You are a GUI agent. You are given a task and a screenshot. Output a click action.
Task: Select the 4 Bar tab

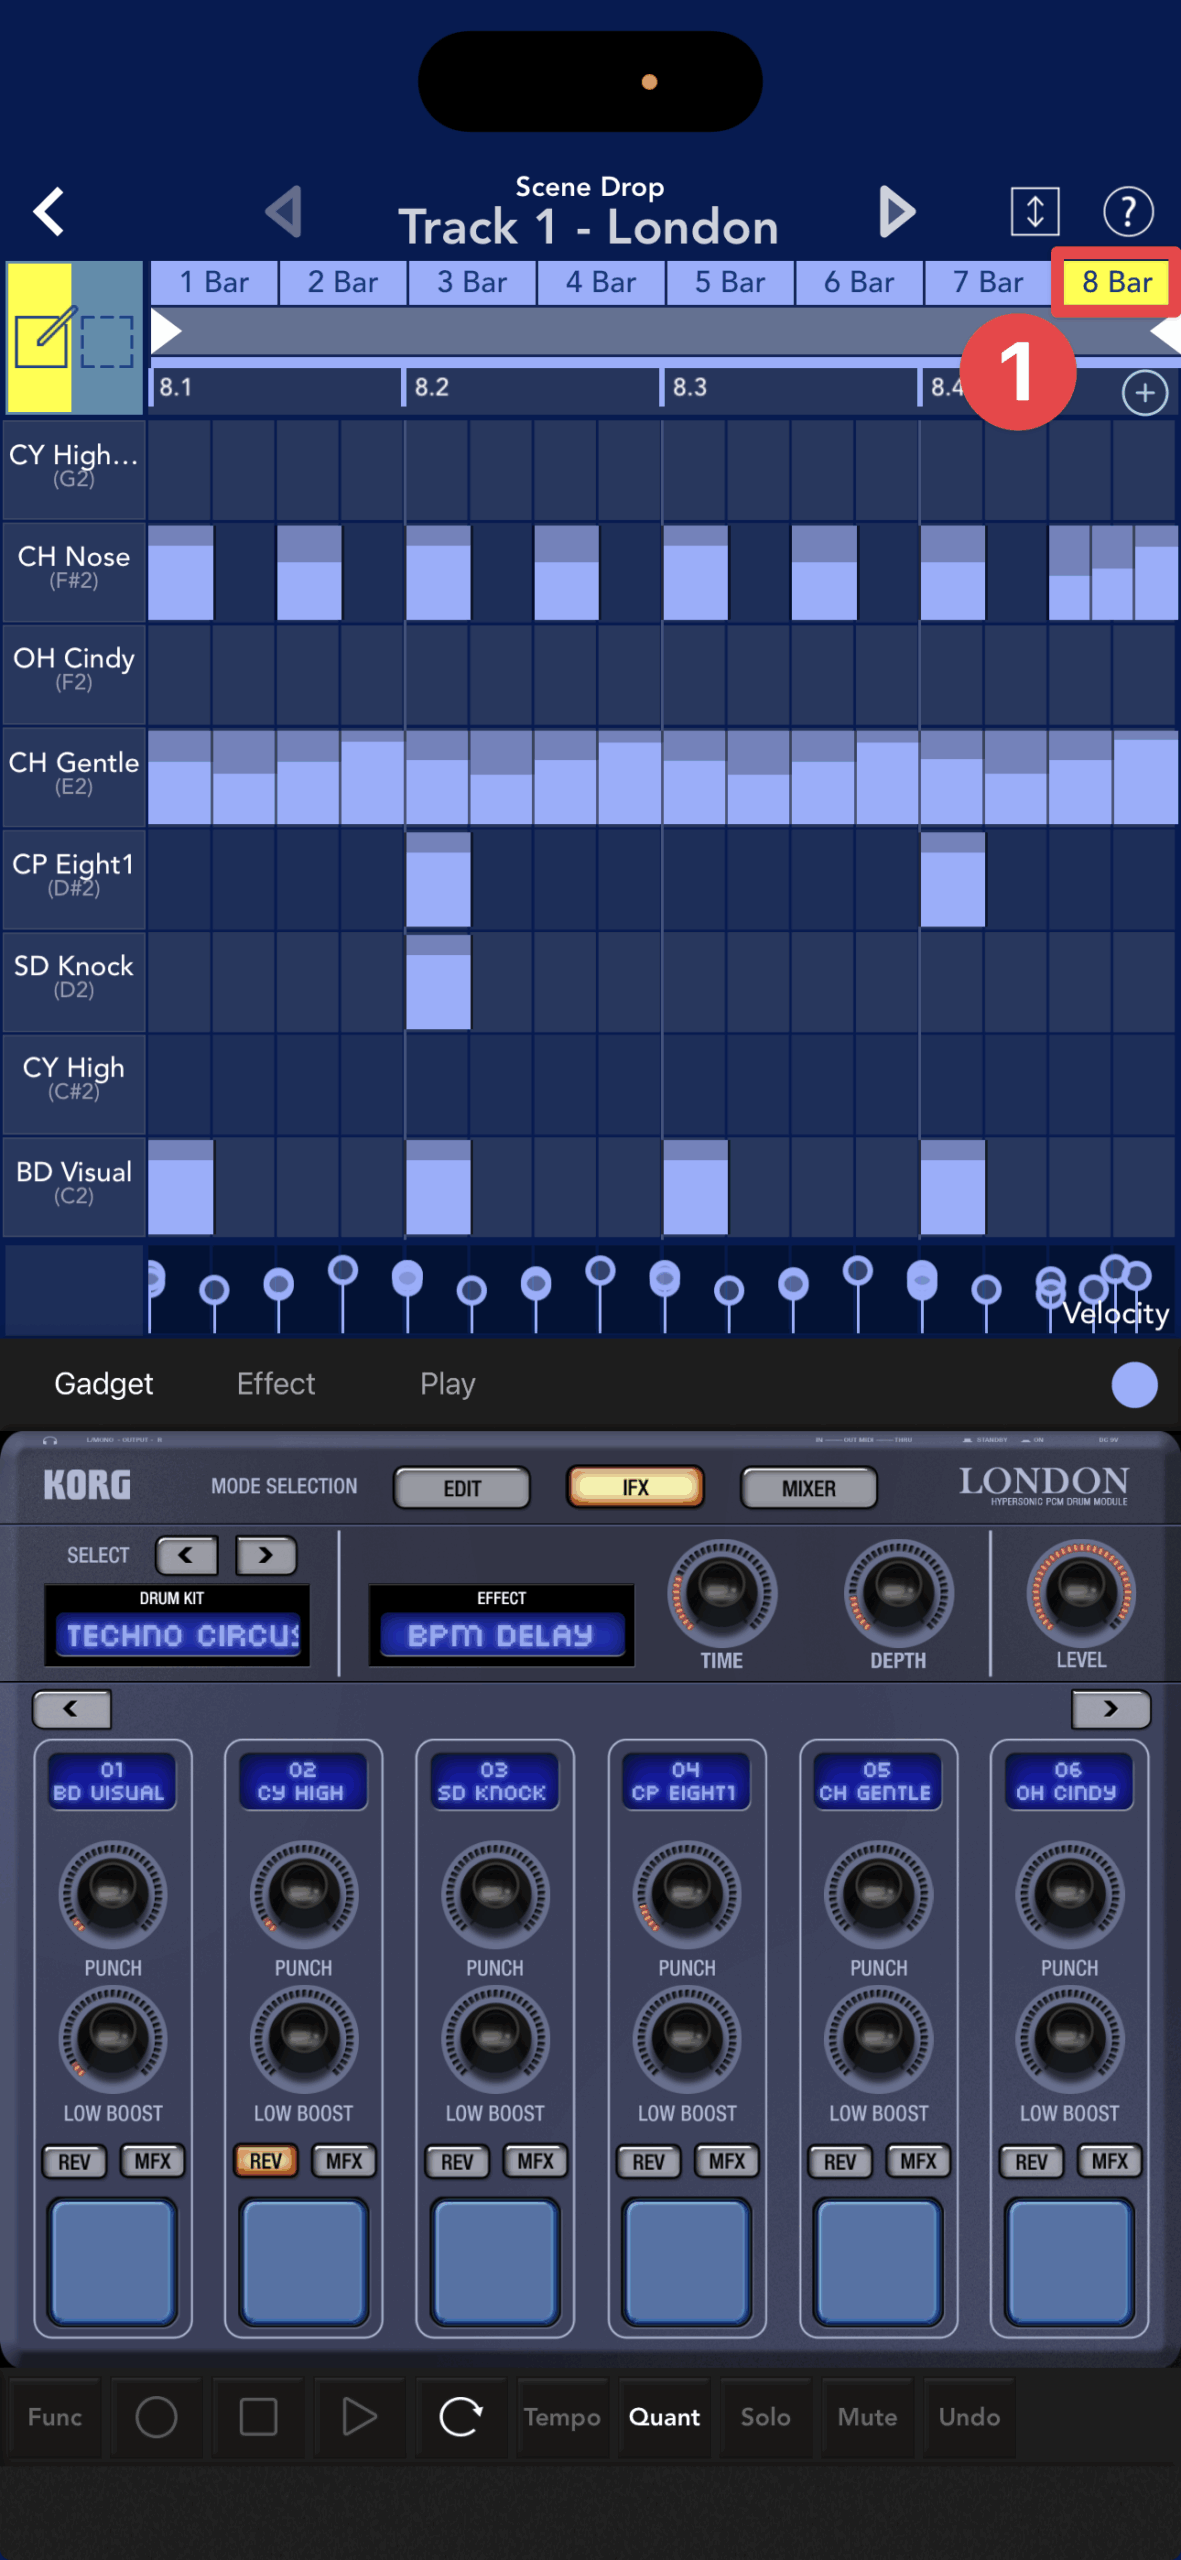click(x=600, y=283)
